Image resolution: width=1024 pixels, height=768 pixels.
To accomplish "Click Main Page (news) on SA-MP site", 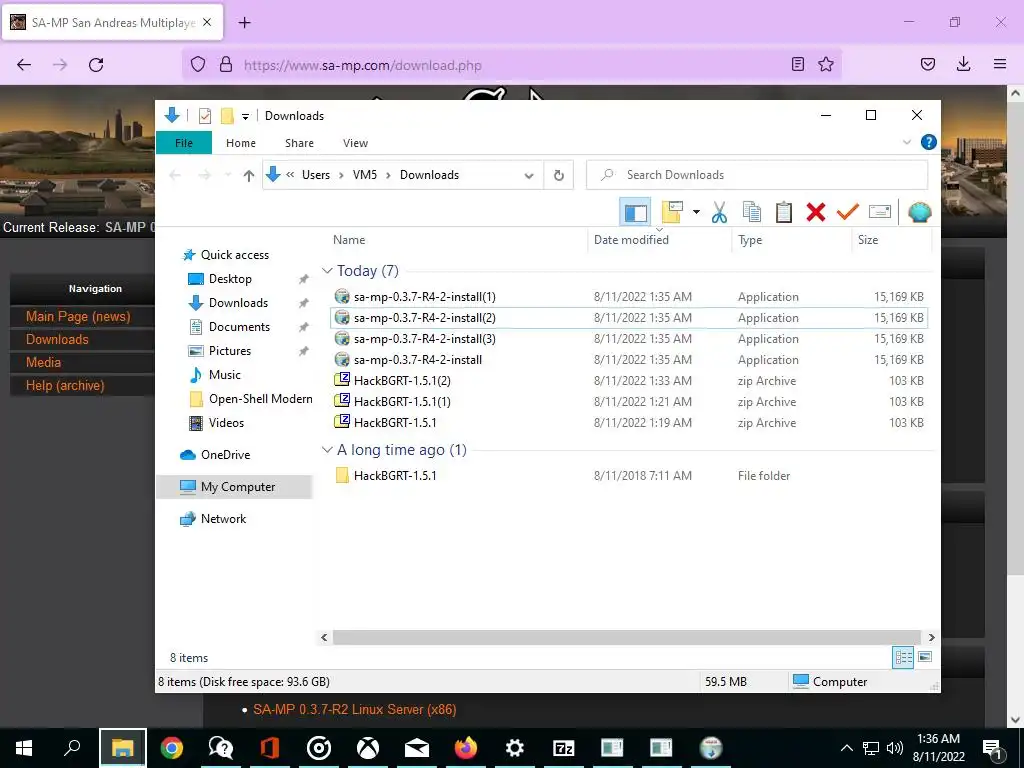I will (78, 317).
